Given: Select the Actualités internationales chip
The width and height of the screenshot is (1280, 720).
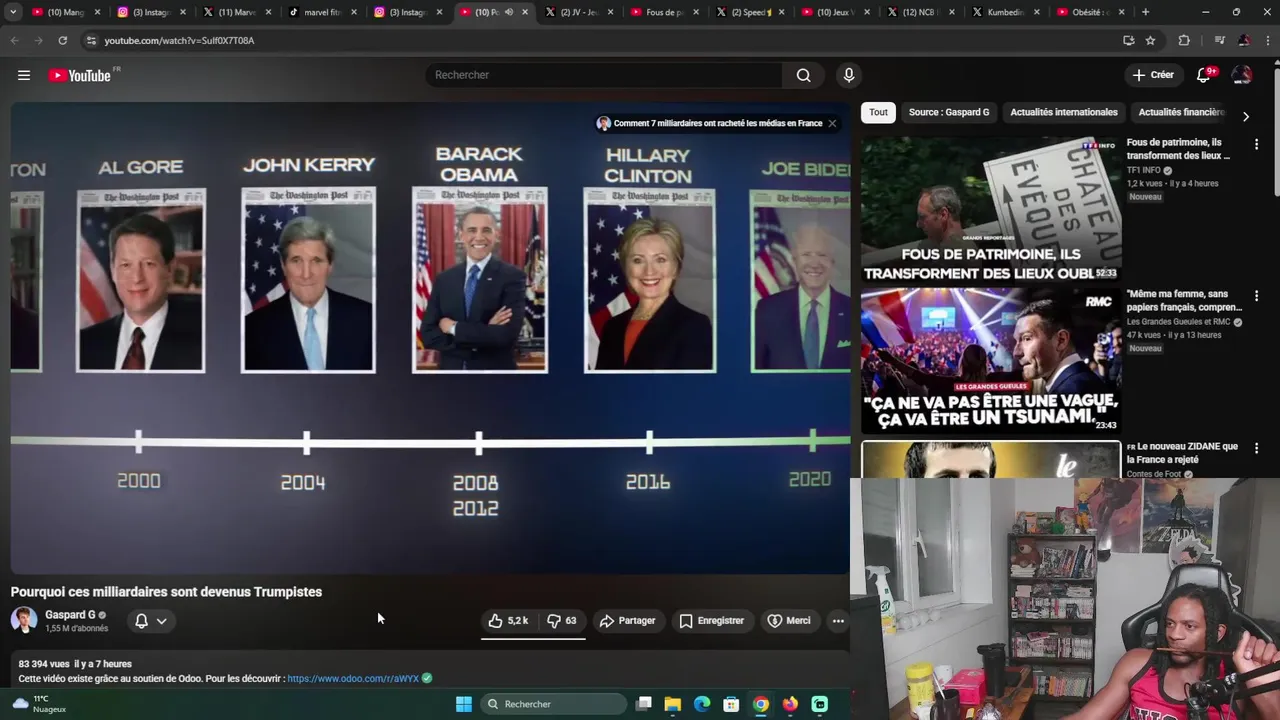Looking at the screenshot, I should click(x=1063, y=112).
